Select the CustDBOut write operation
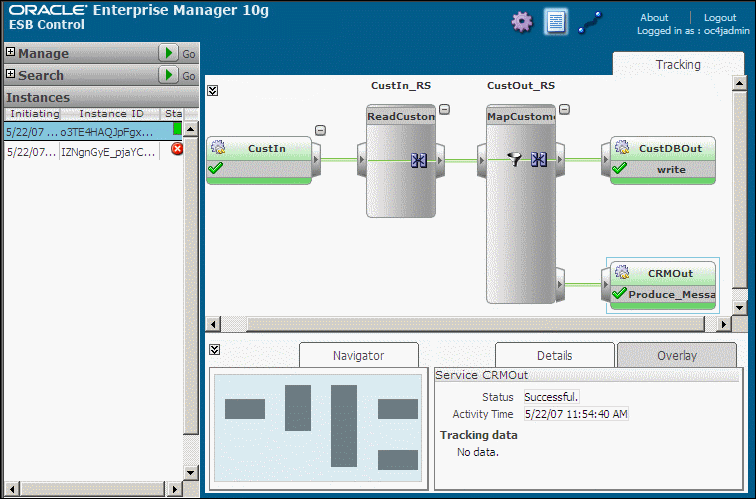756x499 pixels. pyautogui.click(x=671, y=170)
